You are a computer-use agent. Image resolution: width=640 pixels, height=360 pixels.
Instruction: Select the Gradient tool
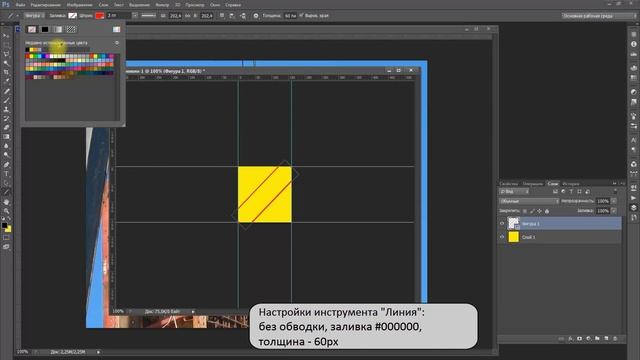tap(6, 136)
